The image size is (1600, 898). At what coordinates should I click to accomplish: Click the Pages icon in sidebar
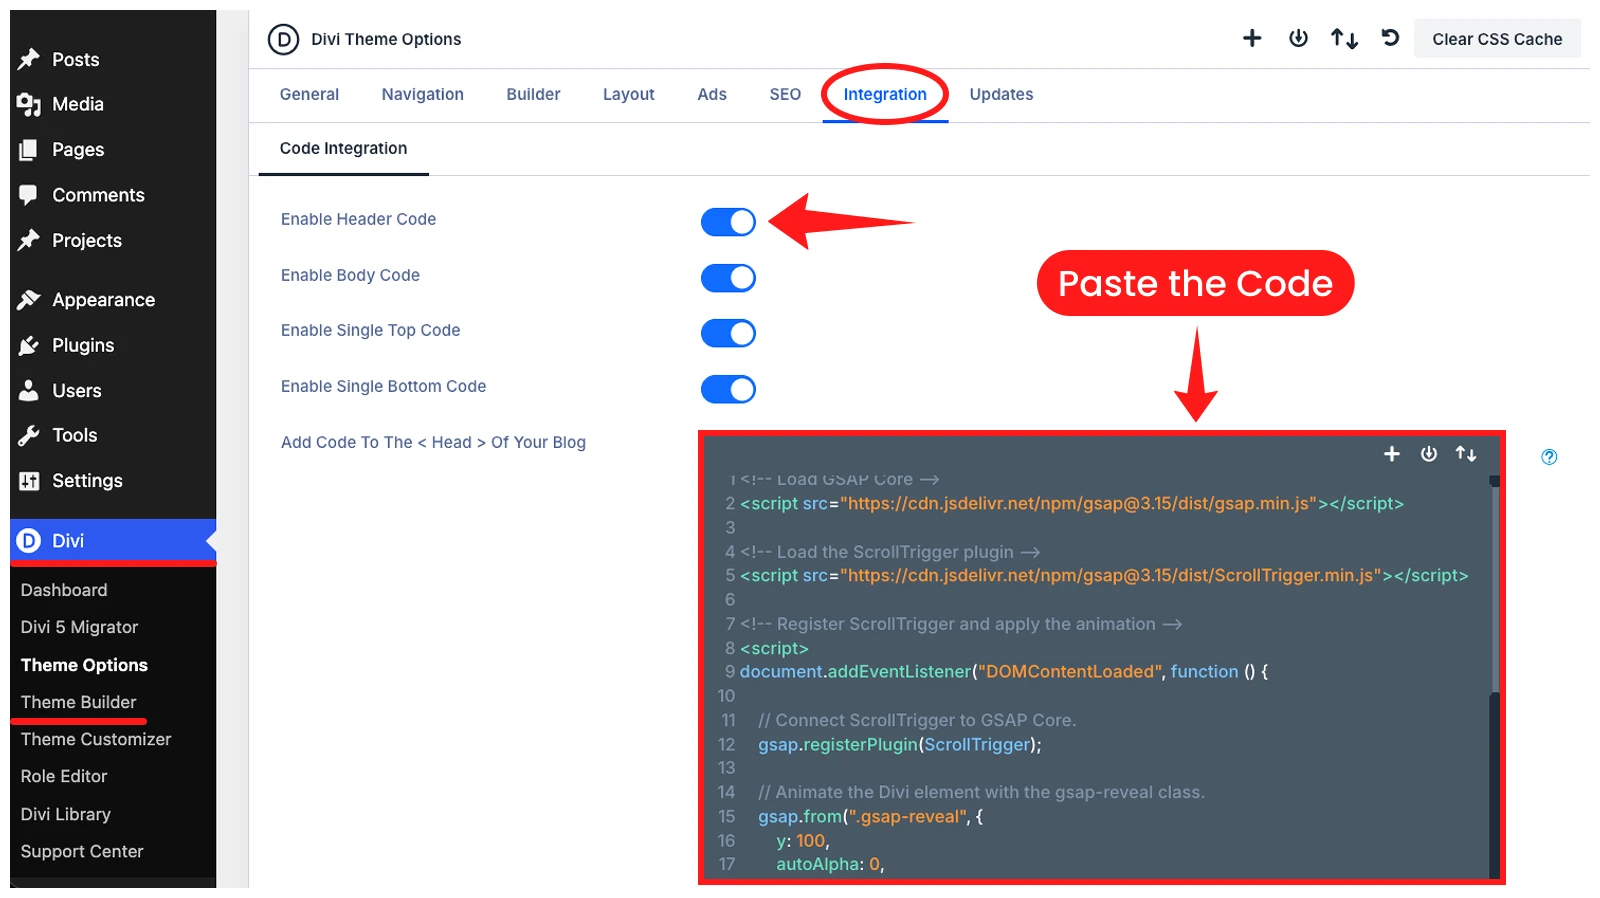pyautogui.click(x=29, y=149)
